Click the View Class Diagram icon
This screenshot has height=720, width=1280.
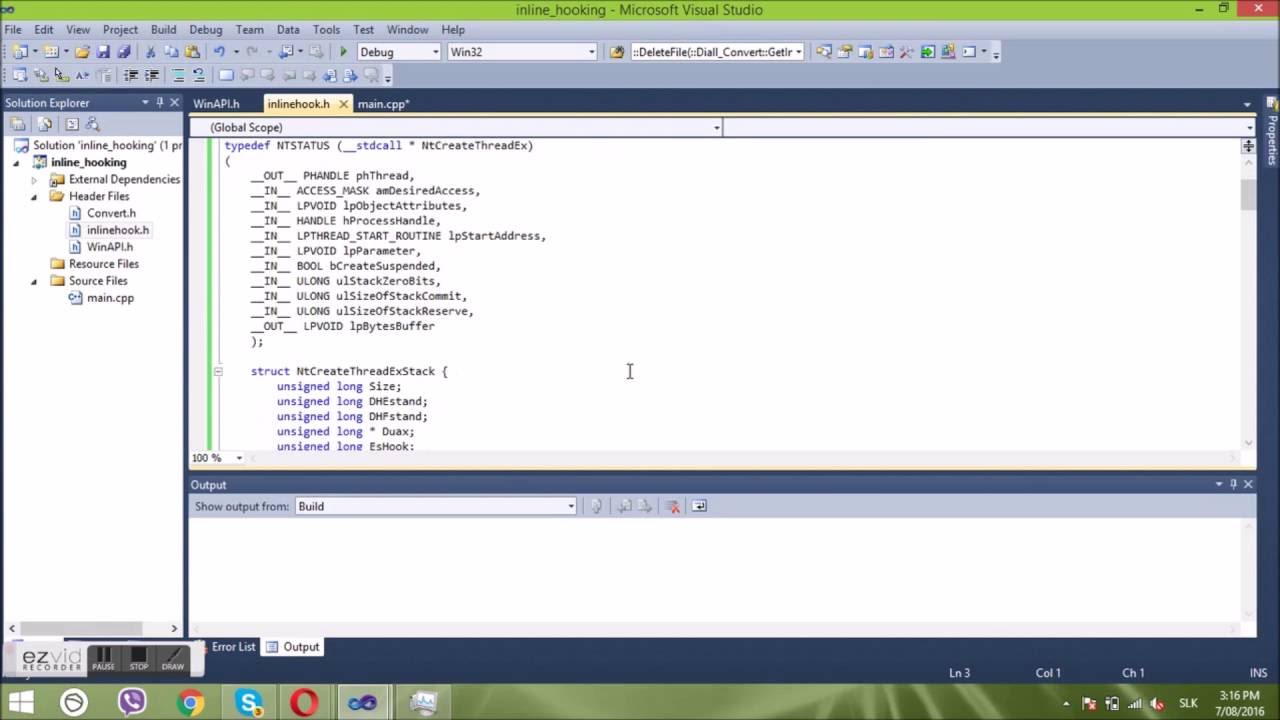(93, 124)
